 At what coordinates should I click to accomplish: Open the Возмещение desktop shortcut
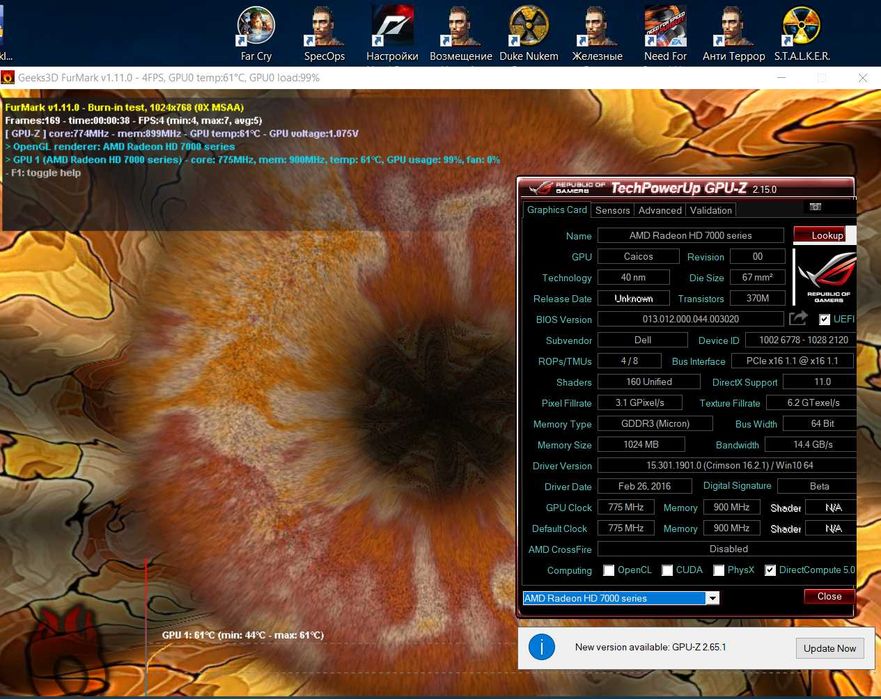coord(461,34)
